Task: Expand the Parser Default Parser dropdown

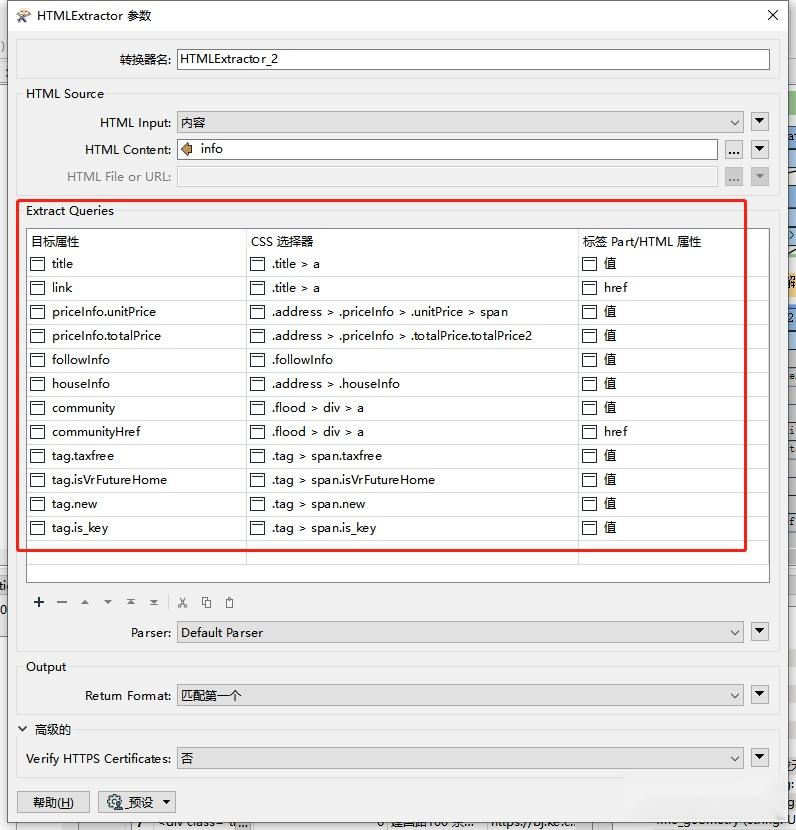Action: coord(460,633)
